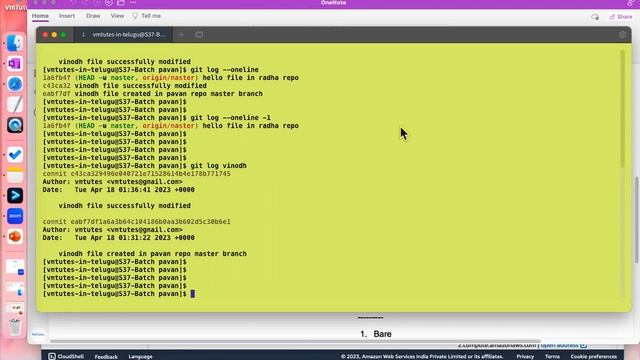The height and width of the screenshot is (360, 640).
Task: Open the first minimized window thumbnail in dock
Action: pos(15,267)
